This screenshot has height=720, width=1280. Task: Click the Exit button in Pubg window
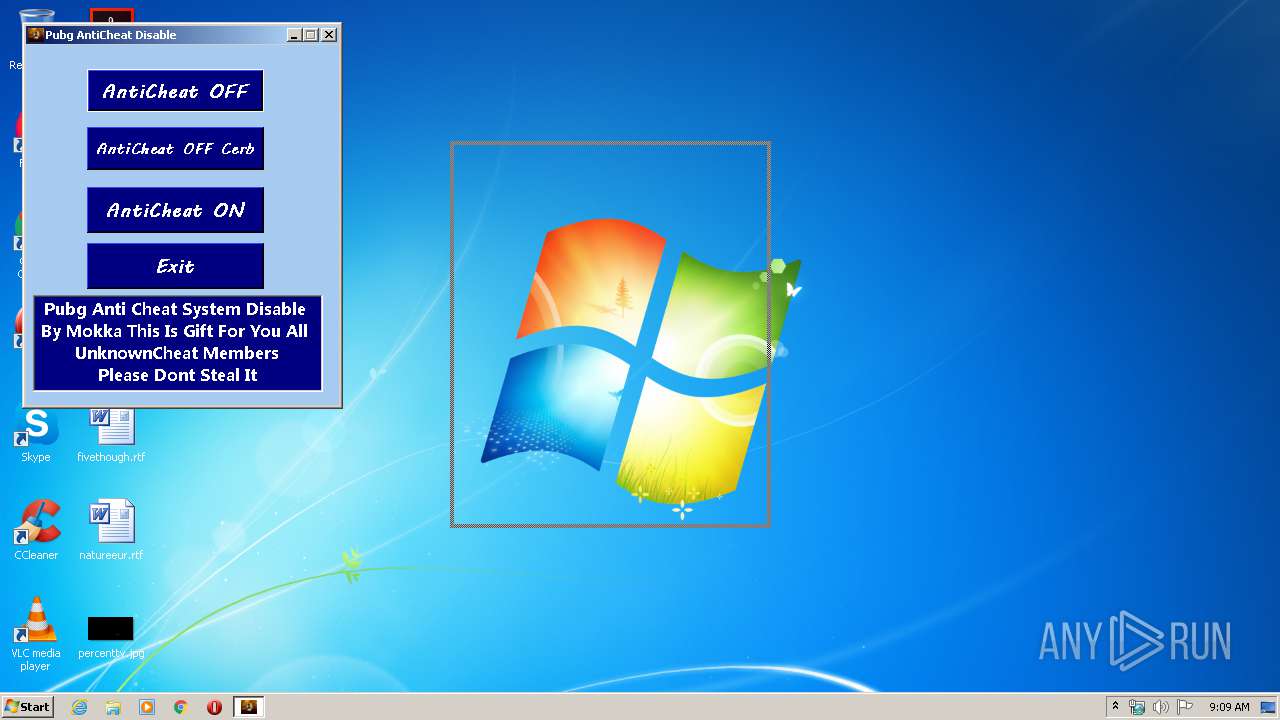[x=175, y=266]
